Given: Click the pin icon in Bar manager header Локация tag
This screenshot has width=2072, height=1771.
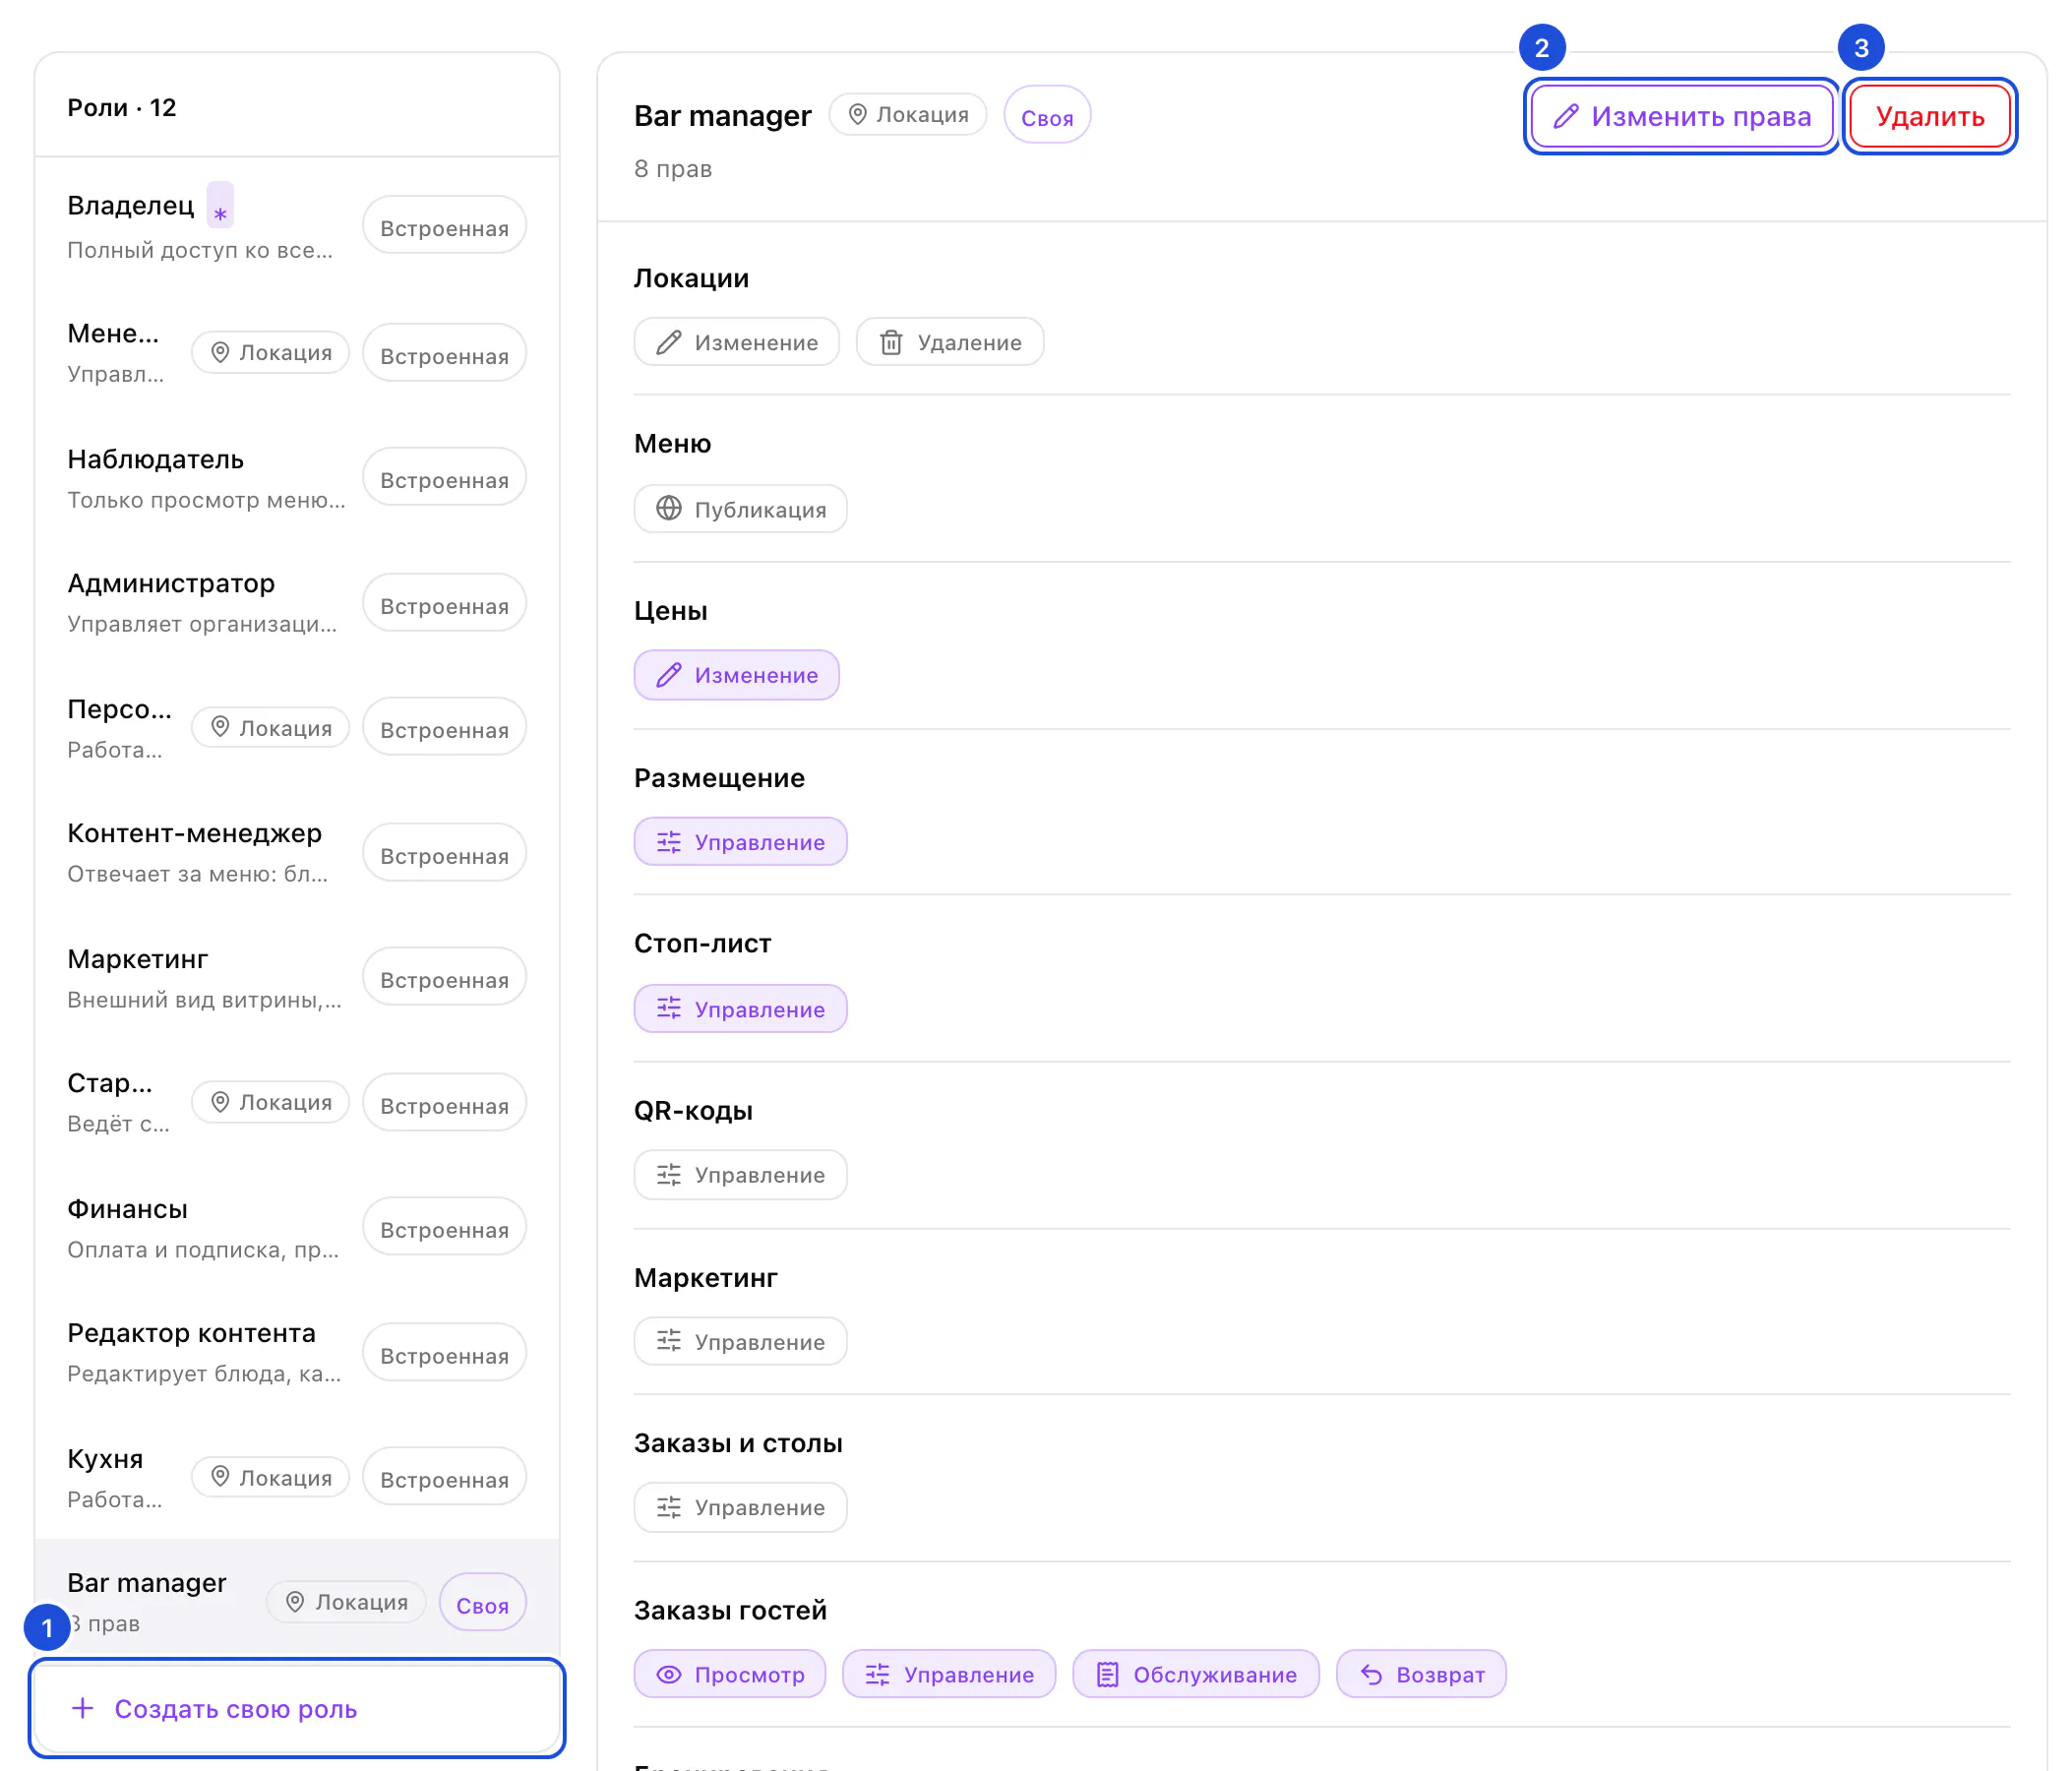Looking at the screenshot, I should point(857,114).
